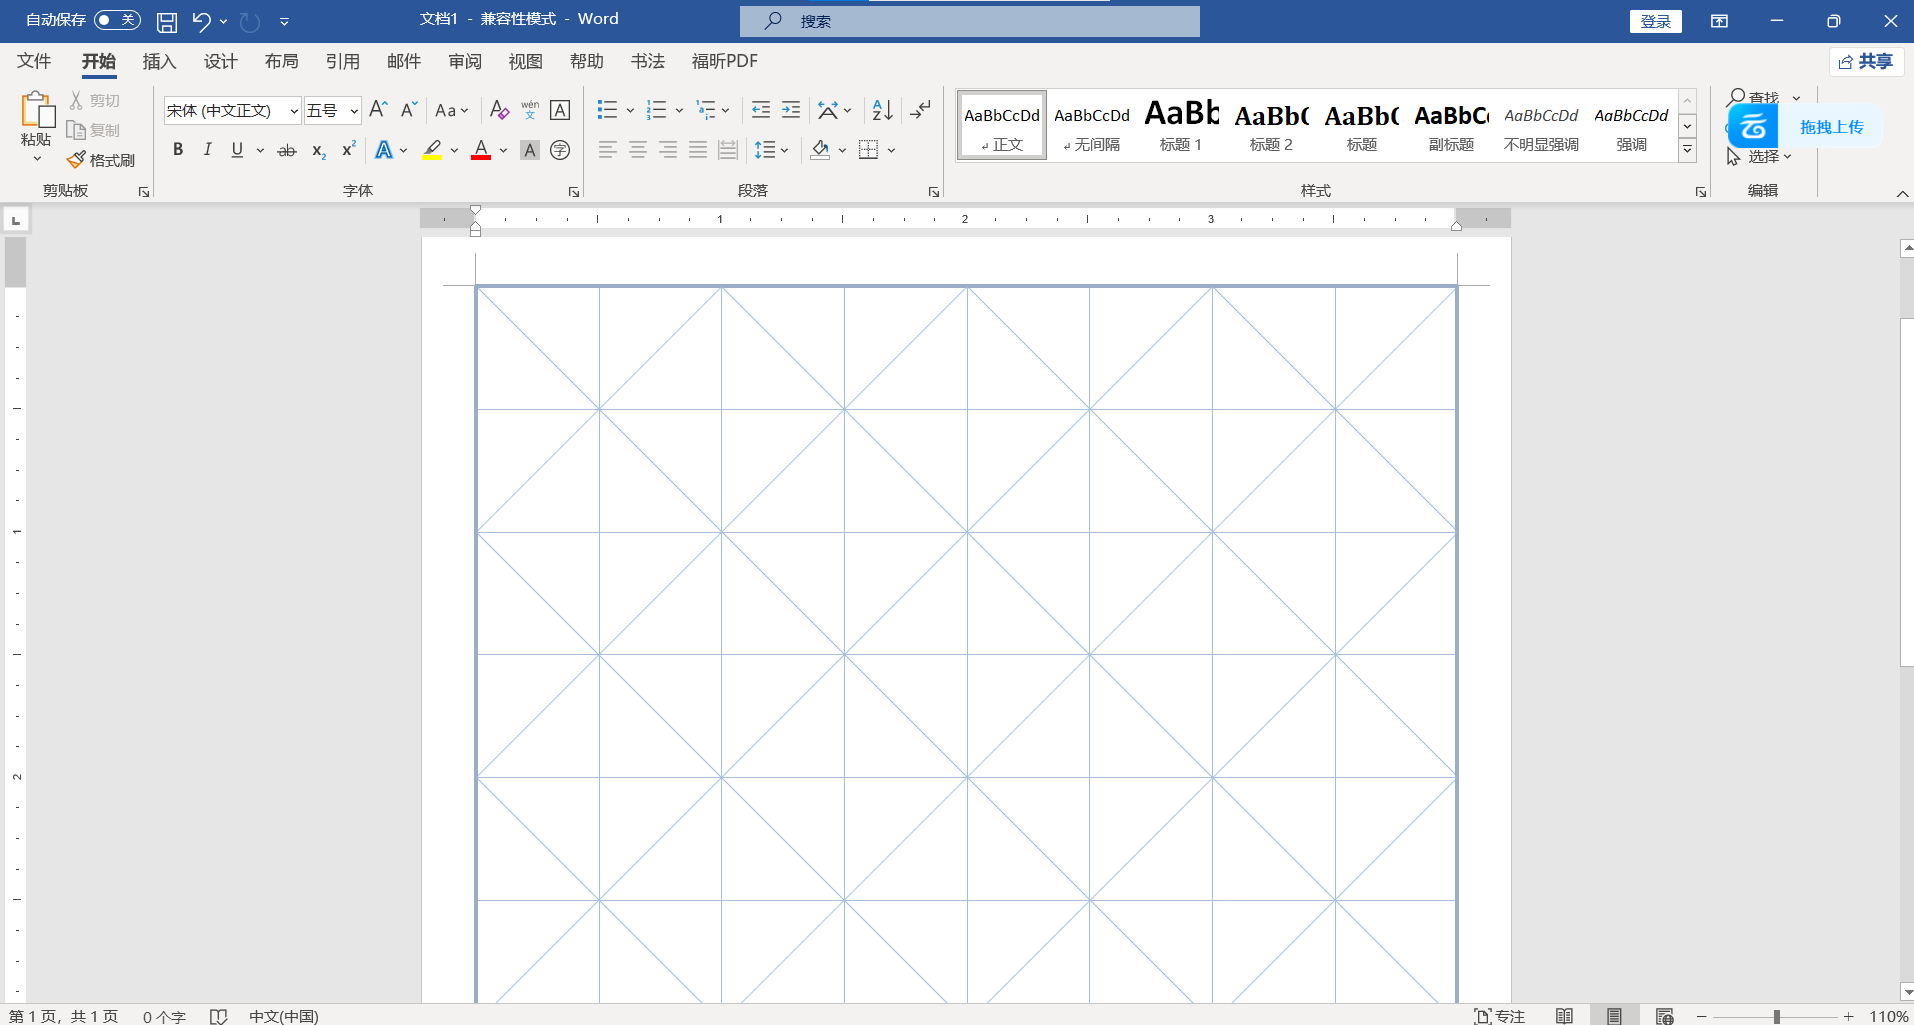Toggle the AutoSave (自动保存) switch

click(x=117, y=20)
